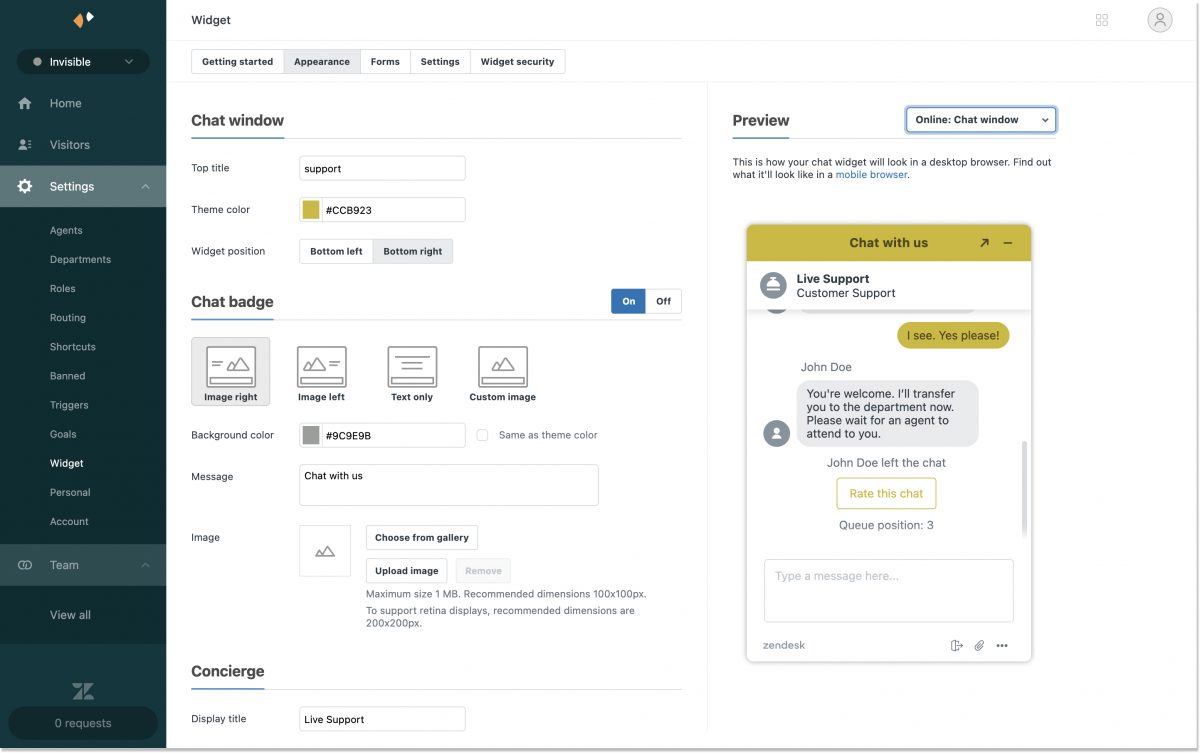Collapse the Settings section in the sidebar
Image resolution: width=1200 pixels, height=753 pixels.
(x=144, y=186)
